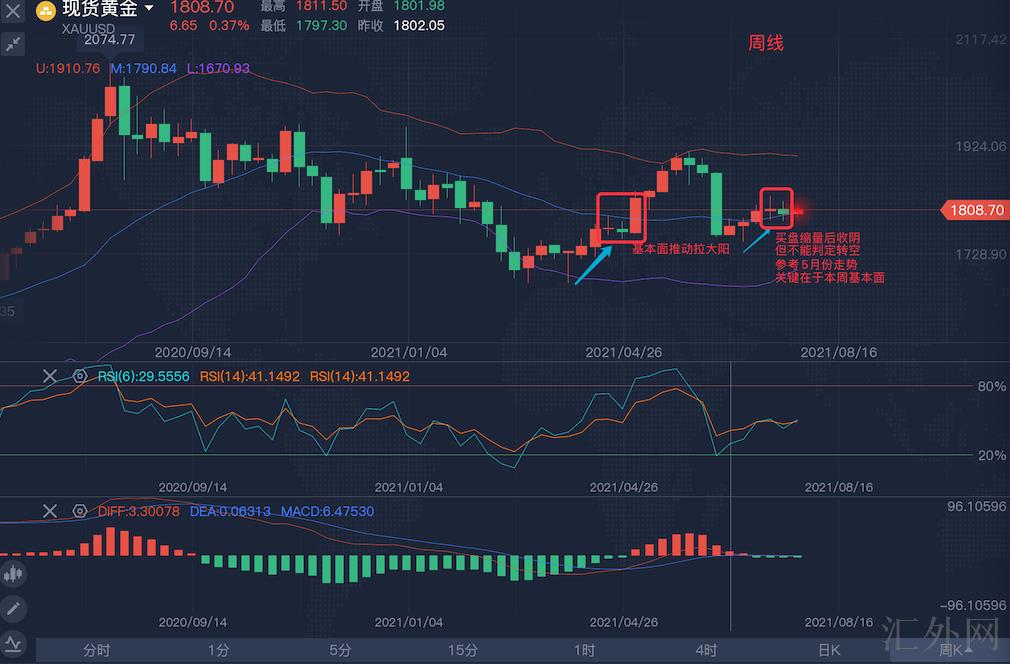Activate the pencil drawing tool
This screenshot has height=664, width=1010.
click(x=13, y=607)
